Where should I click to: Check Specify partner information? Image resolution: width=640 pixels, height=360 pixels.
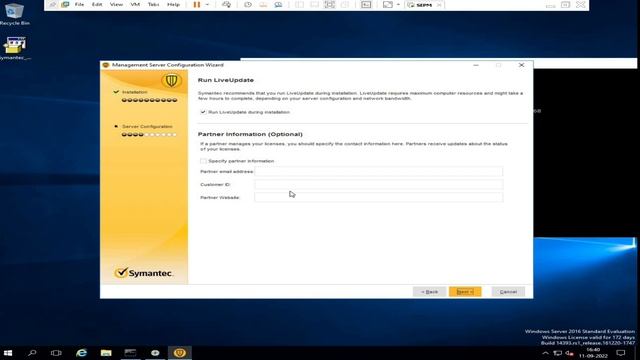pyautogui.click(x=203, y=161)
